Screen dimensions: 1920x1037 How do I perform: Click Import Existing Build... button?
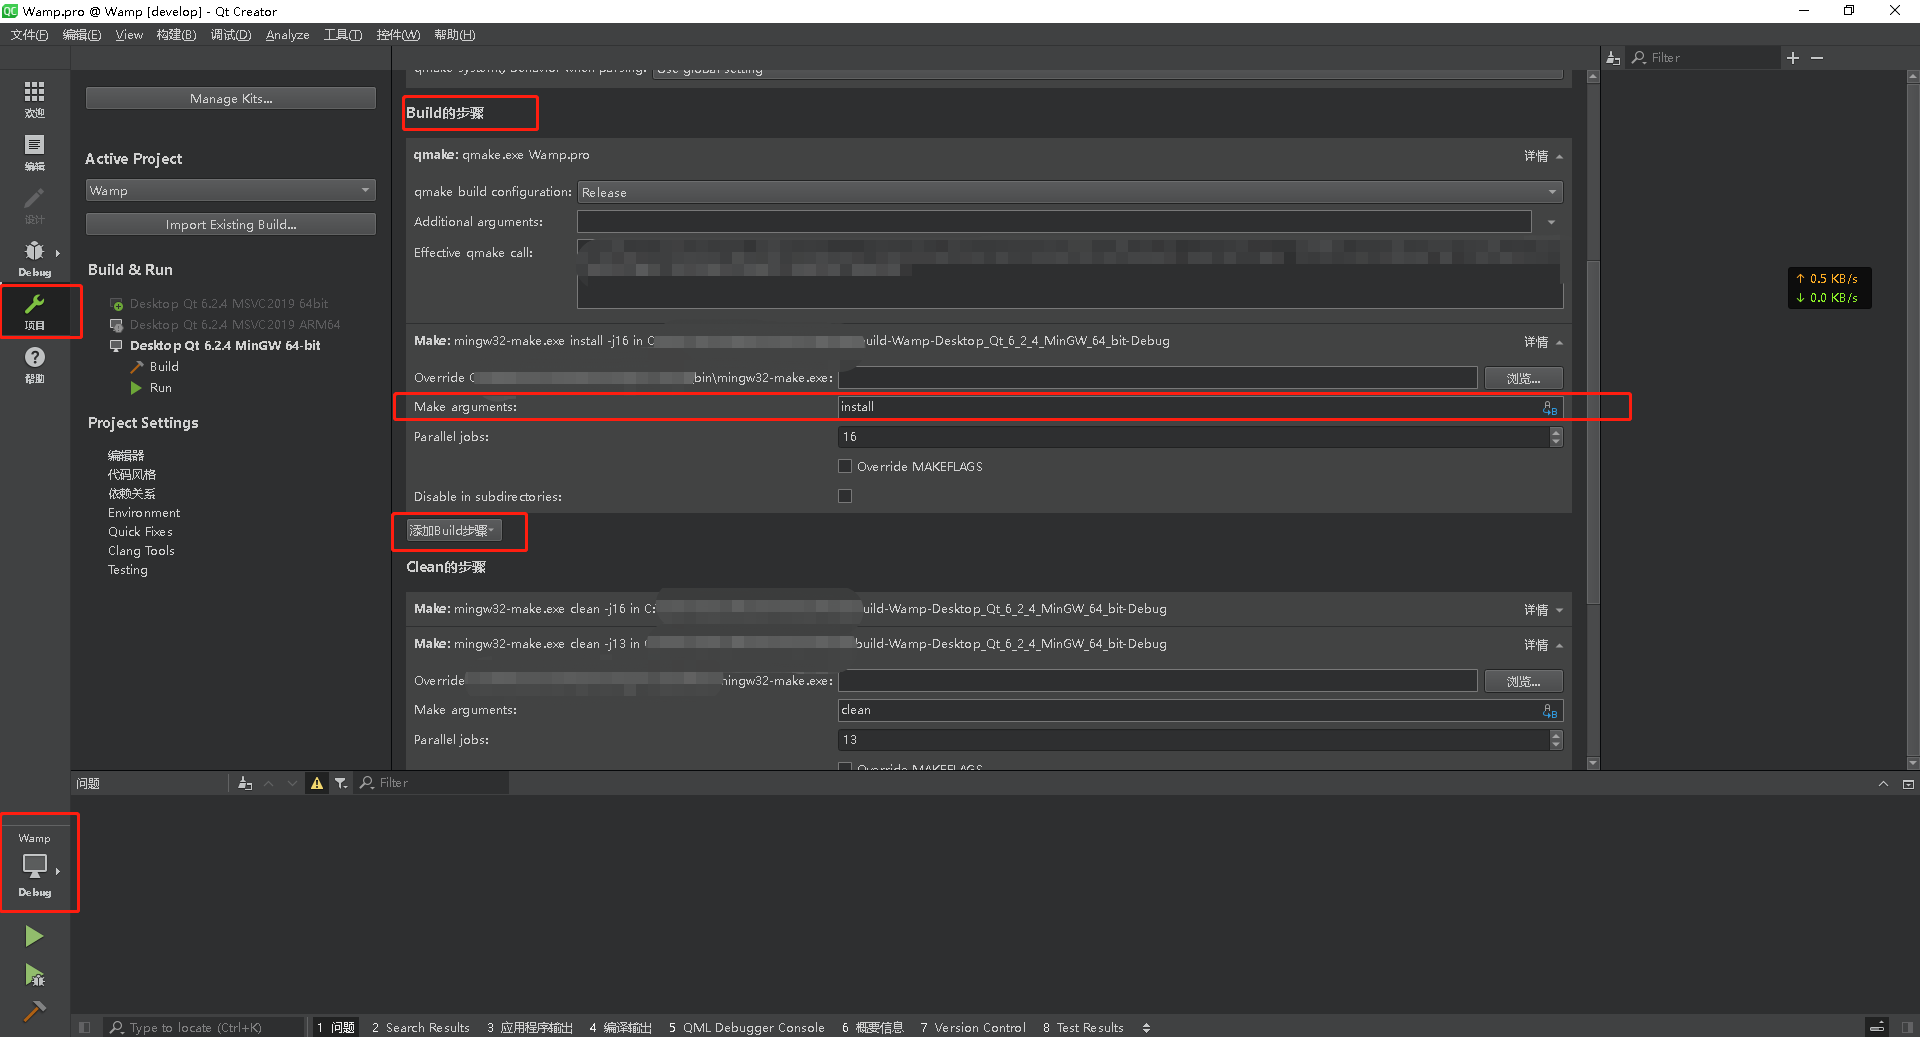[231, 224]
